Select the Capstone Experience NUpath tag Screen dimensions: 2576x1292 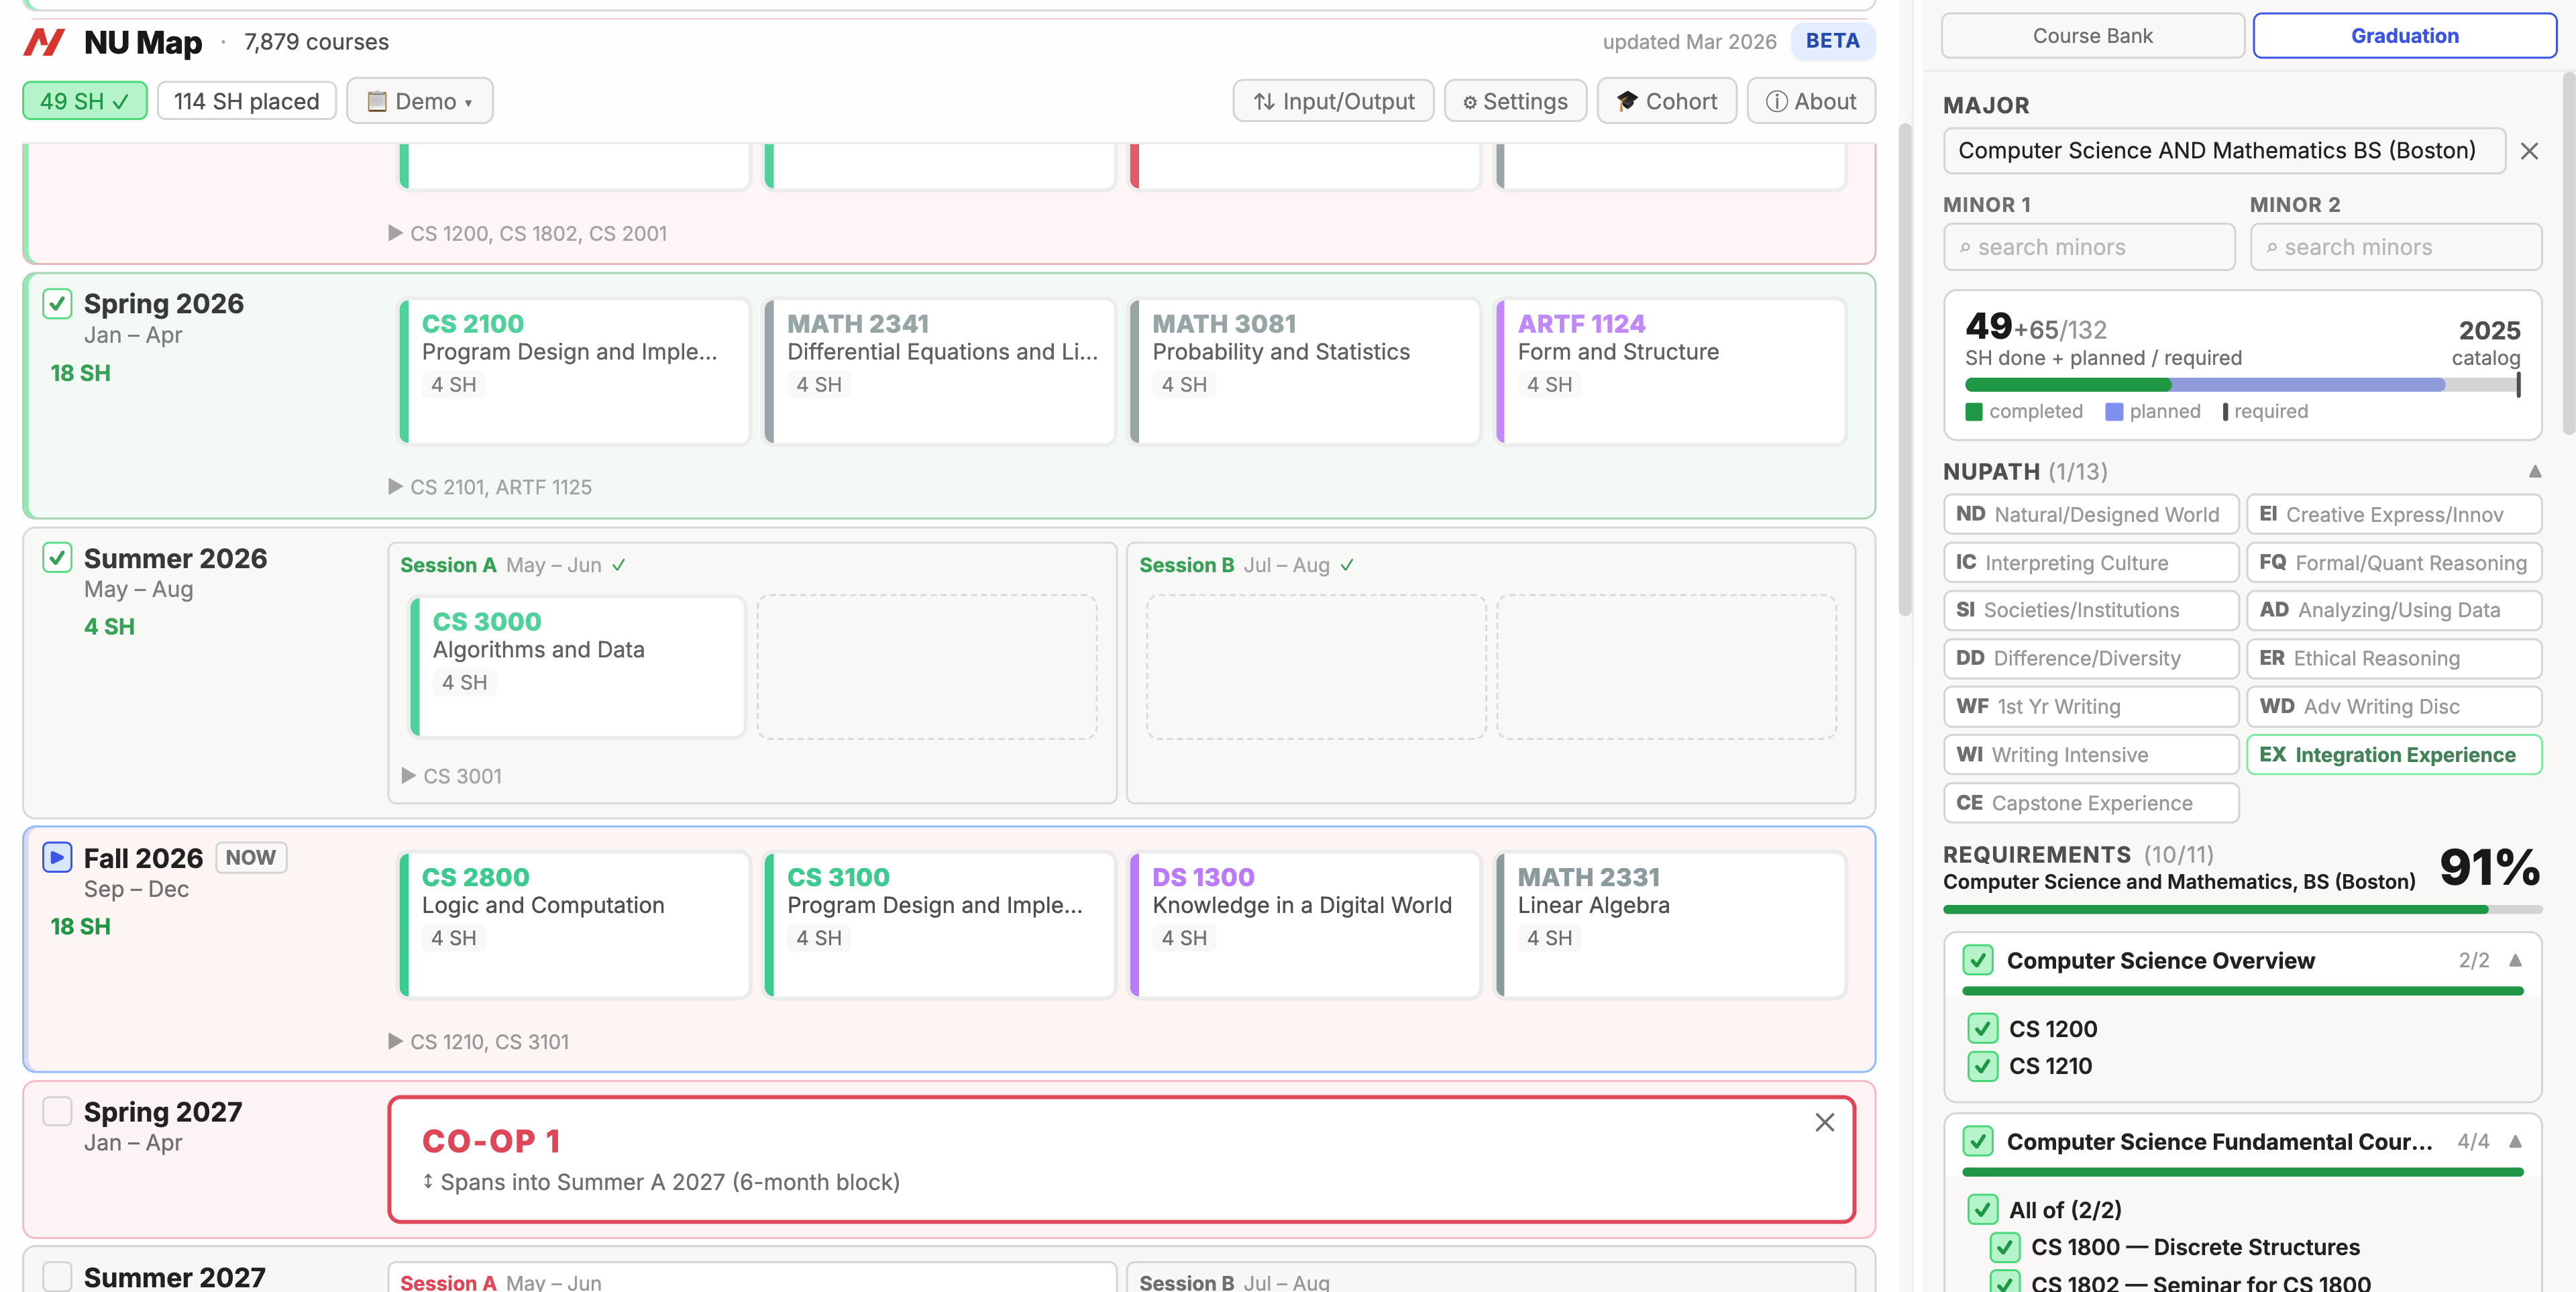[x=2090, y=803]
